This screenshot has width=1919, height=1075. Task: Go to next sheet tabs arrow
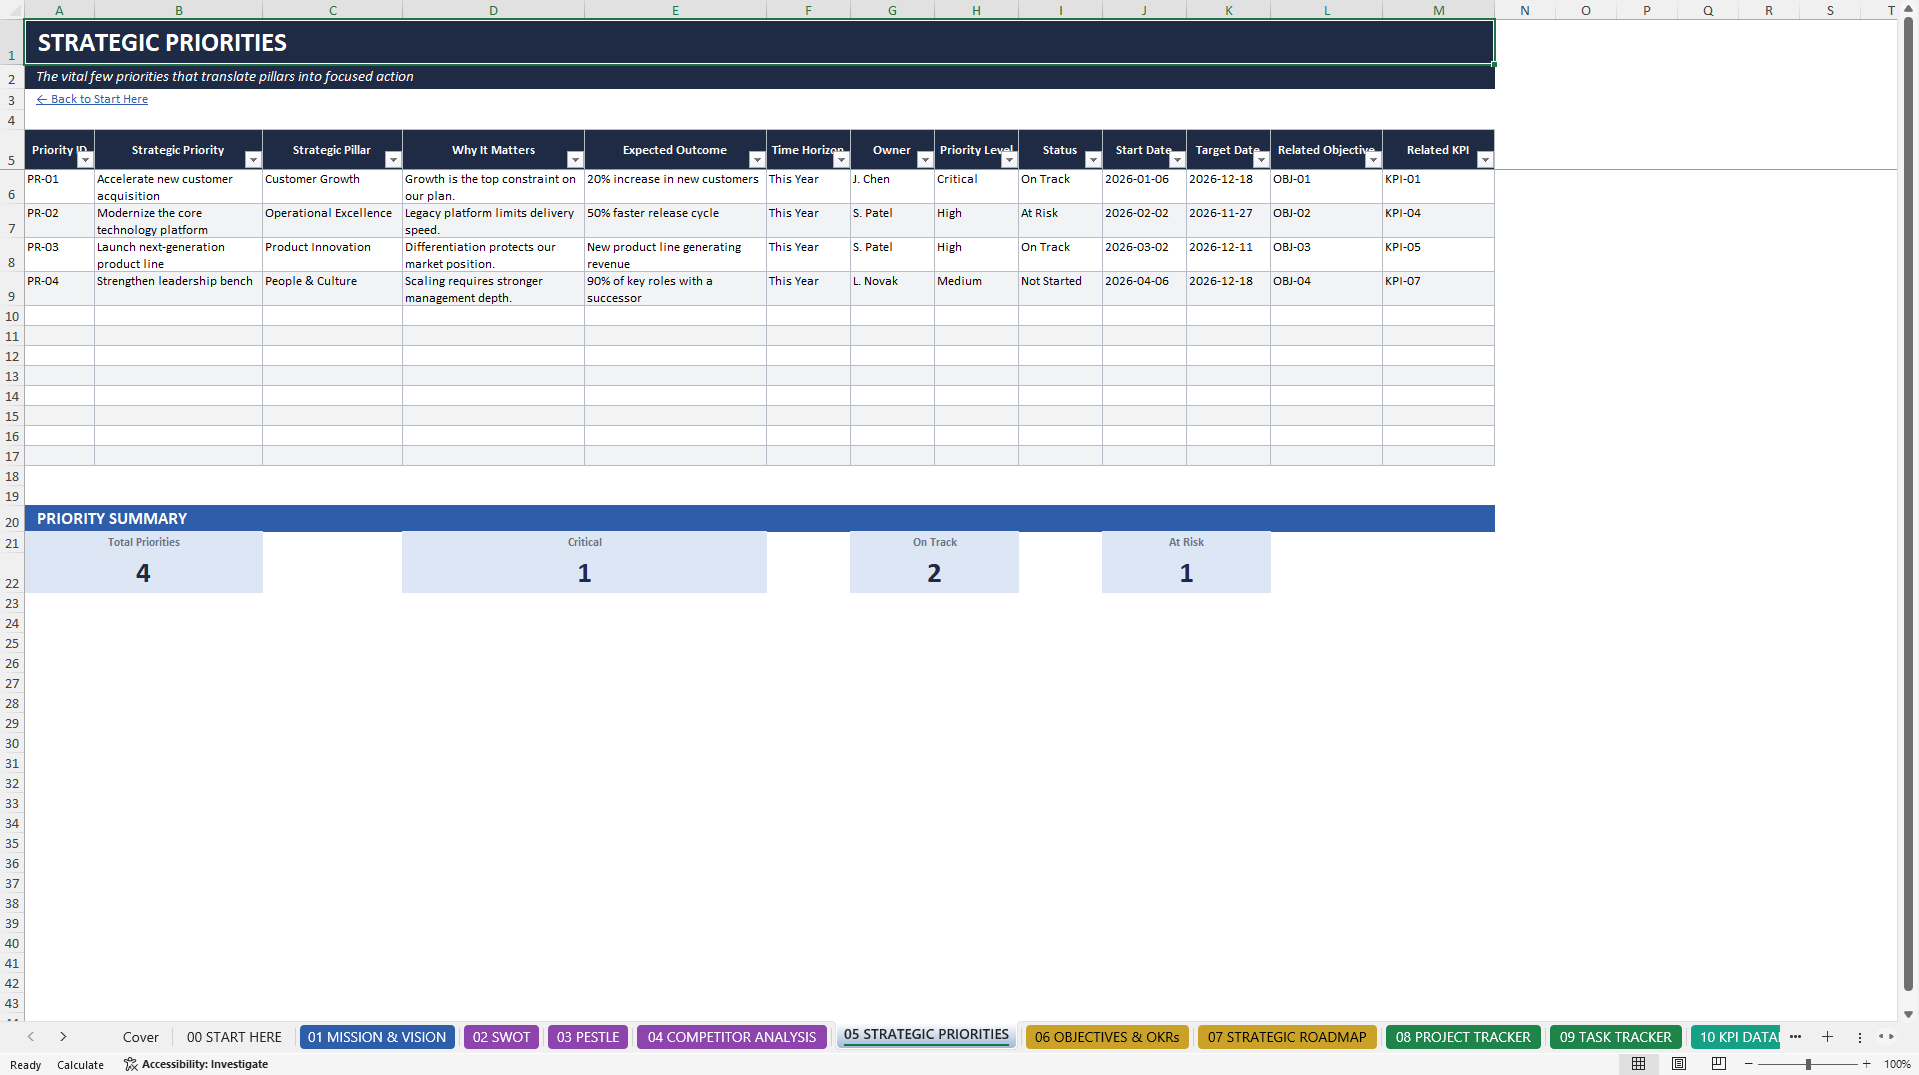point(63,1037)
